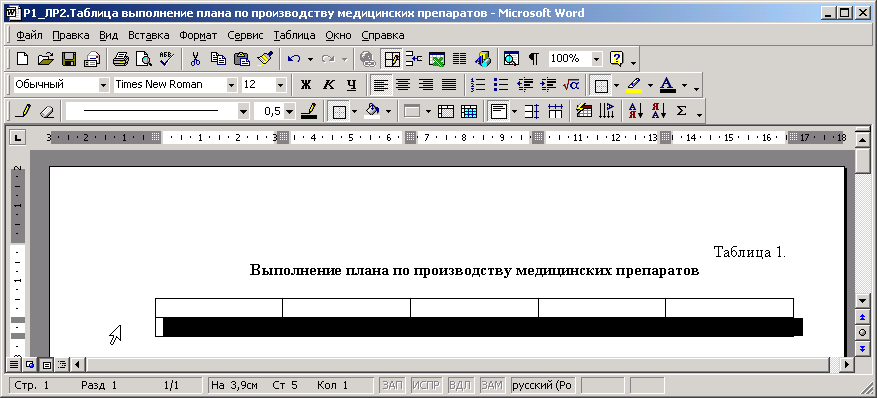Insert a Microsoft Excel worksheet
Viewport: 877px width, 398px height.
click(437, 59)
